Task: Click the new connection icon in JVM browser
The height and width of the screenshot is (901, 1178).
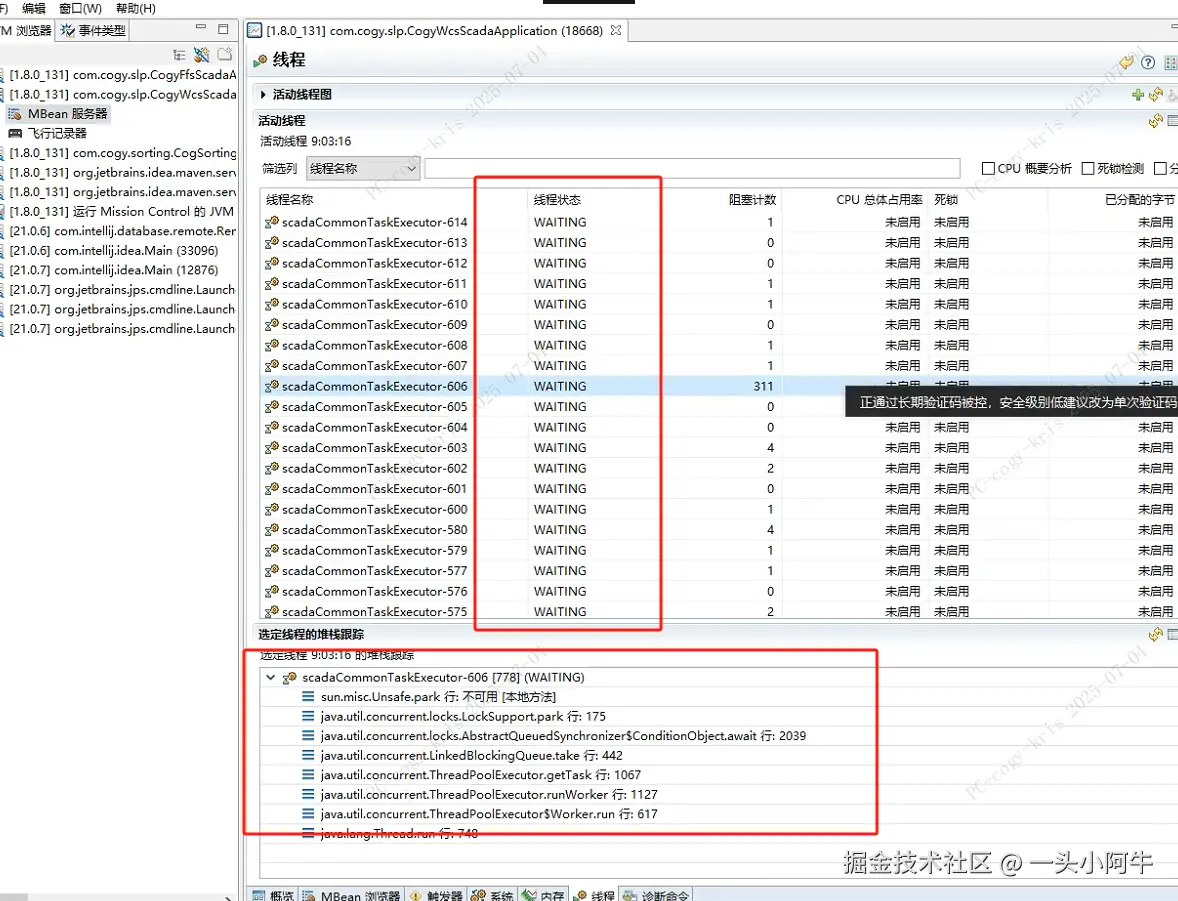Action: tap(201, 55)
